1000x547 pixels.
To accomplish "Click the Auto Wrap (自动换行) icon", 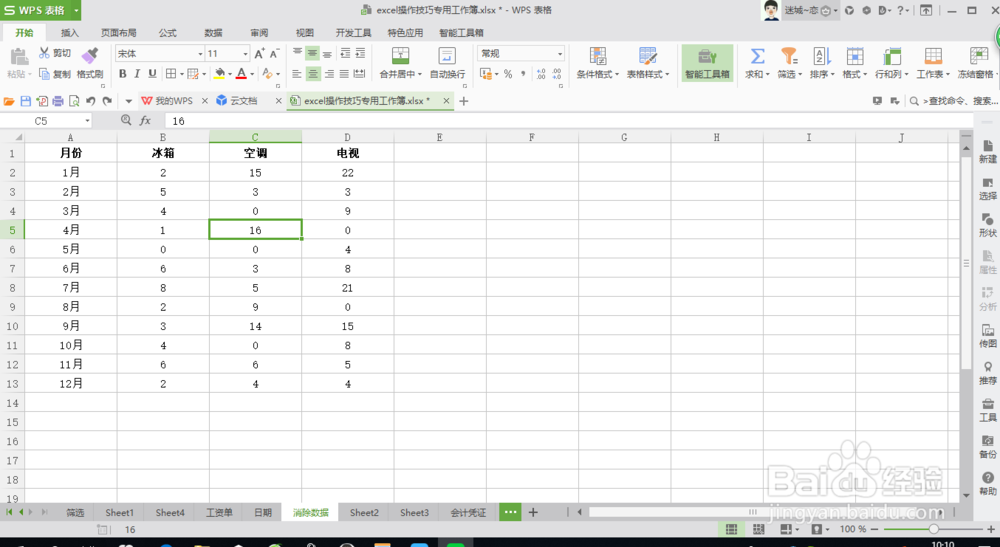I will pos(447,56).
